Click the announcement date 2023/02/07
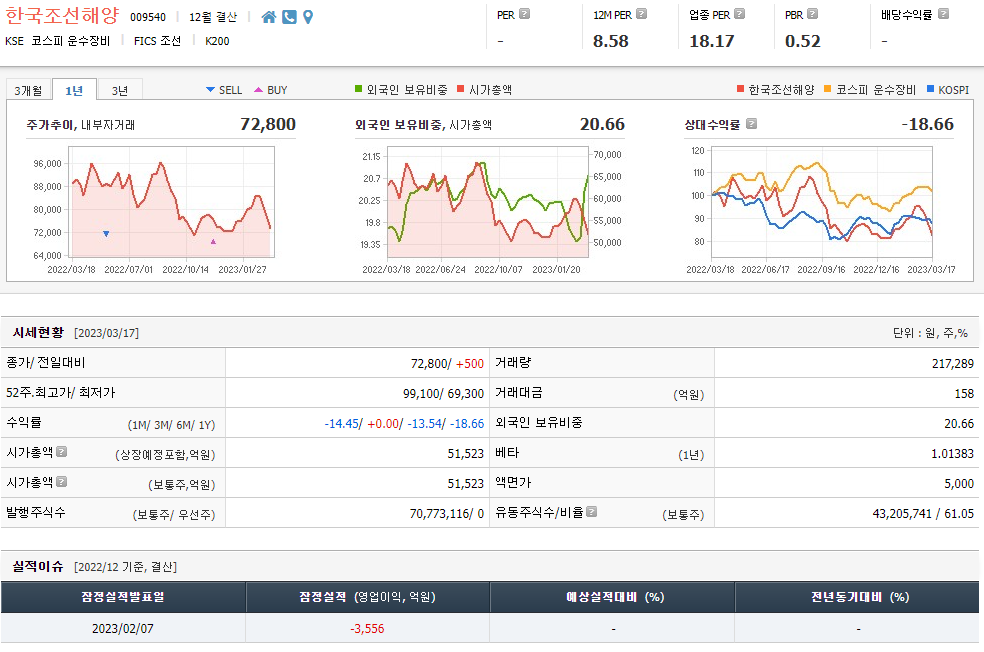 (x=123, y=628)
